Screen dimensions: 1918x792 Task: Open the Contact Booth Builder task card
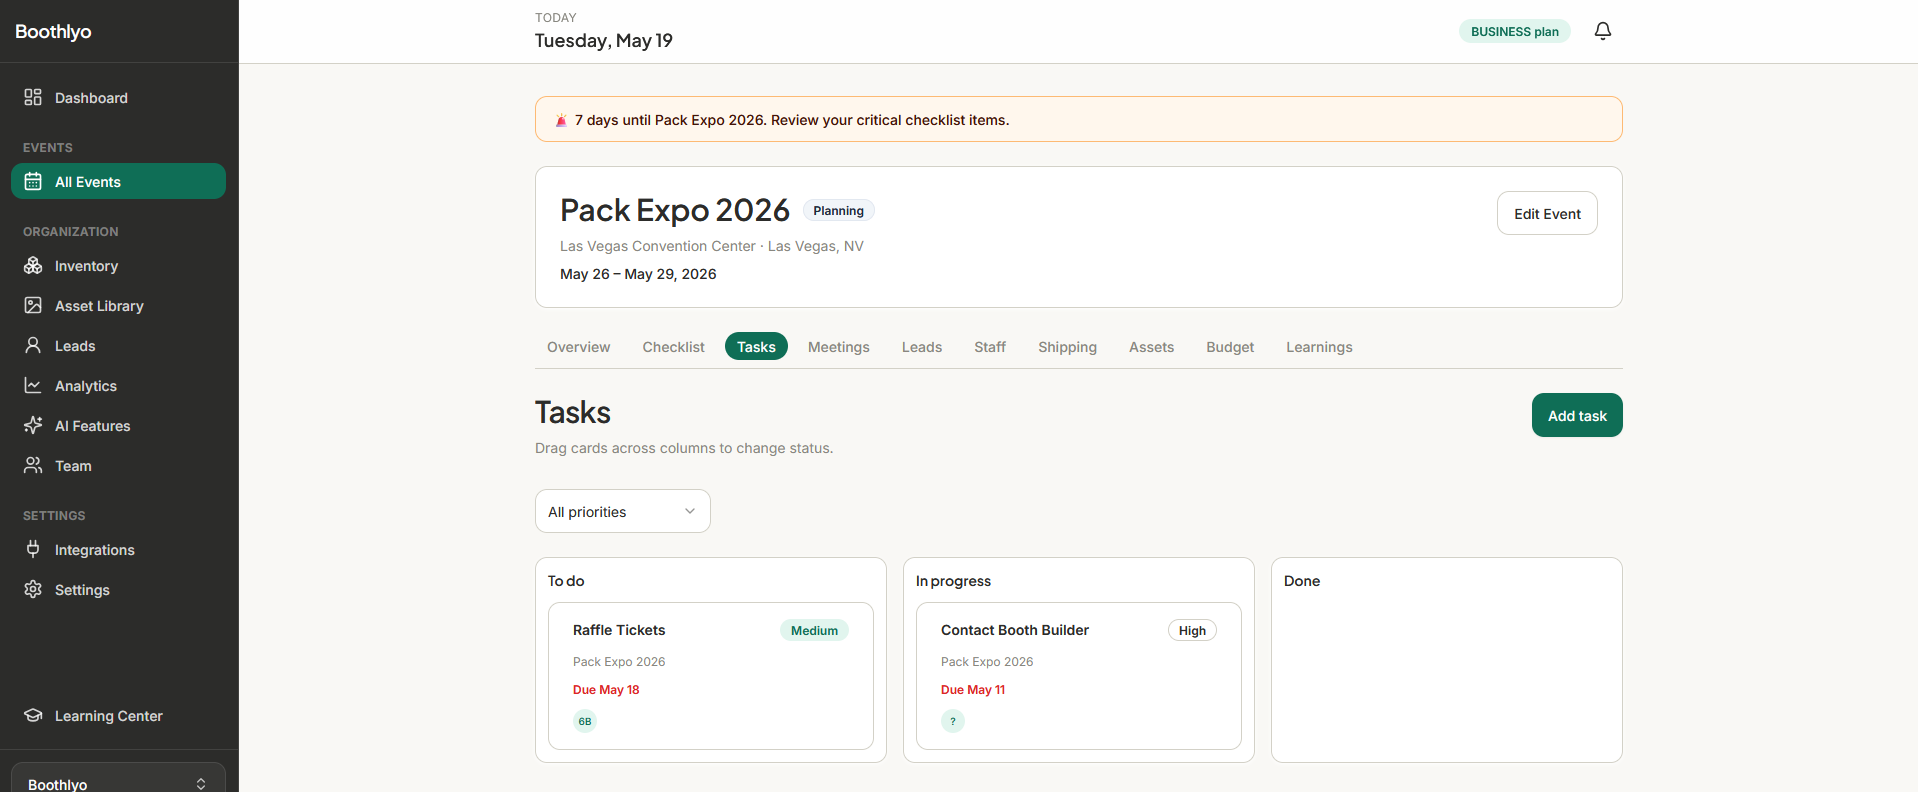[x=1079, y=675]
